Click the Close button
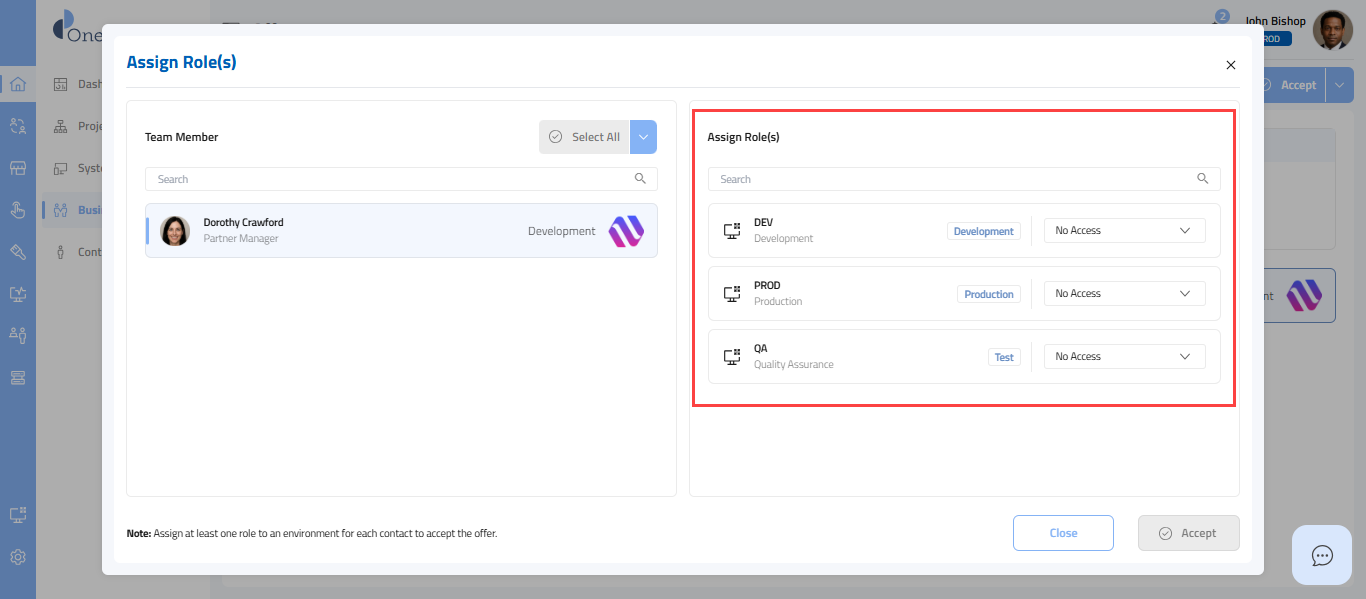The width and height of the screenshot is (1366, 599). click(1063, 533)
